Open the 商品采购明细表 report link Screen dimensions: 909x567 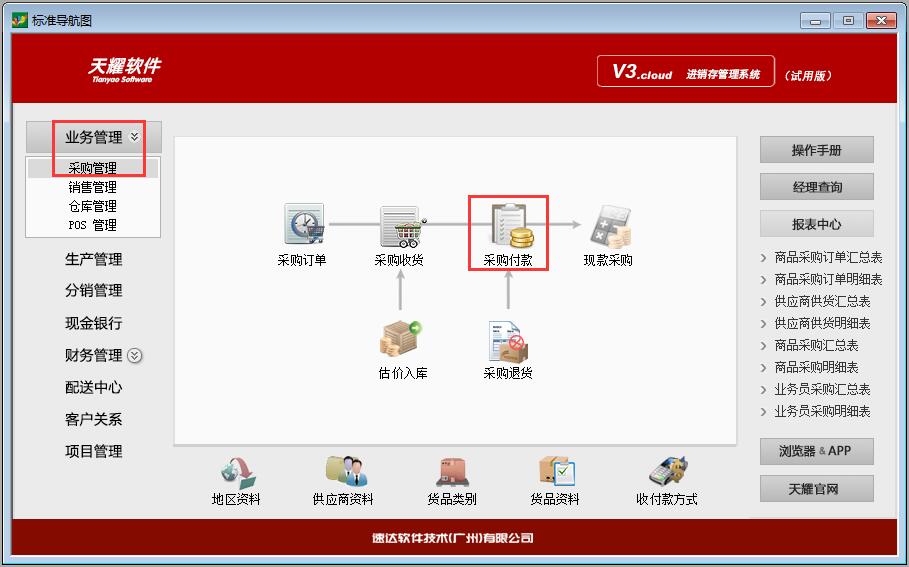(816, 368)
